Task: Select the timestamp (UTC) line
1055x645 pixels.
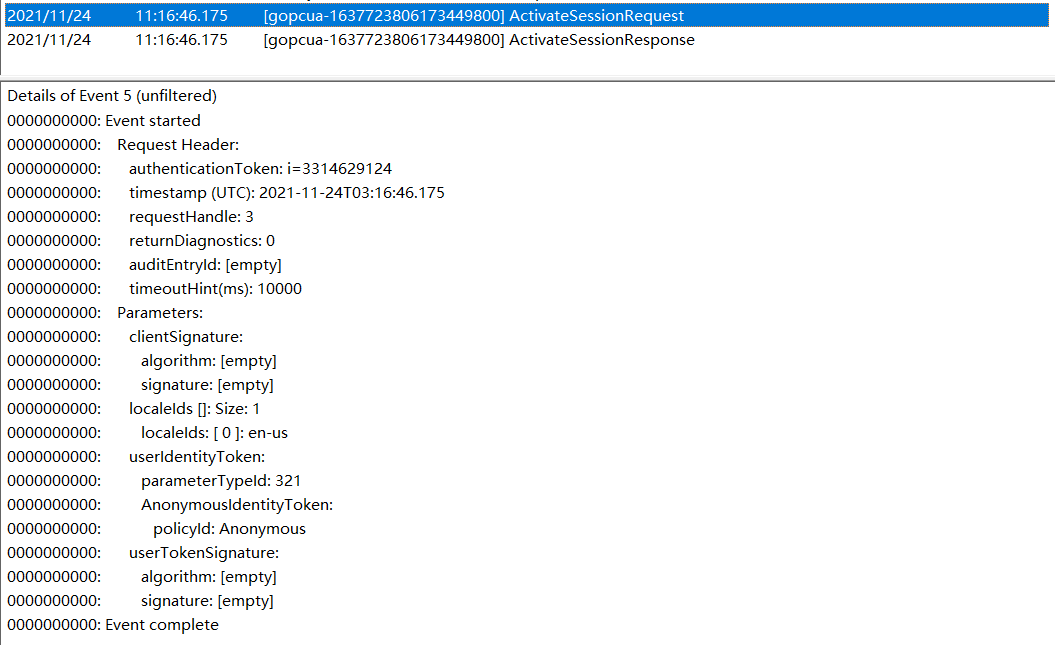Action: coord(225,193)
